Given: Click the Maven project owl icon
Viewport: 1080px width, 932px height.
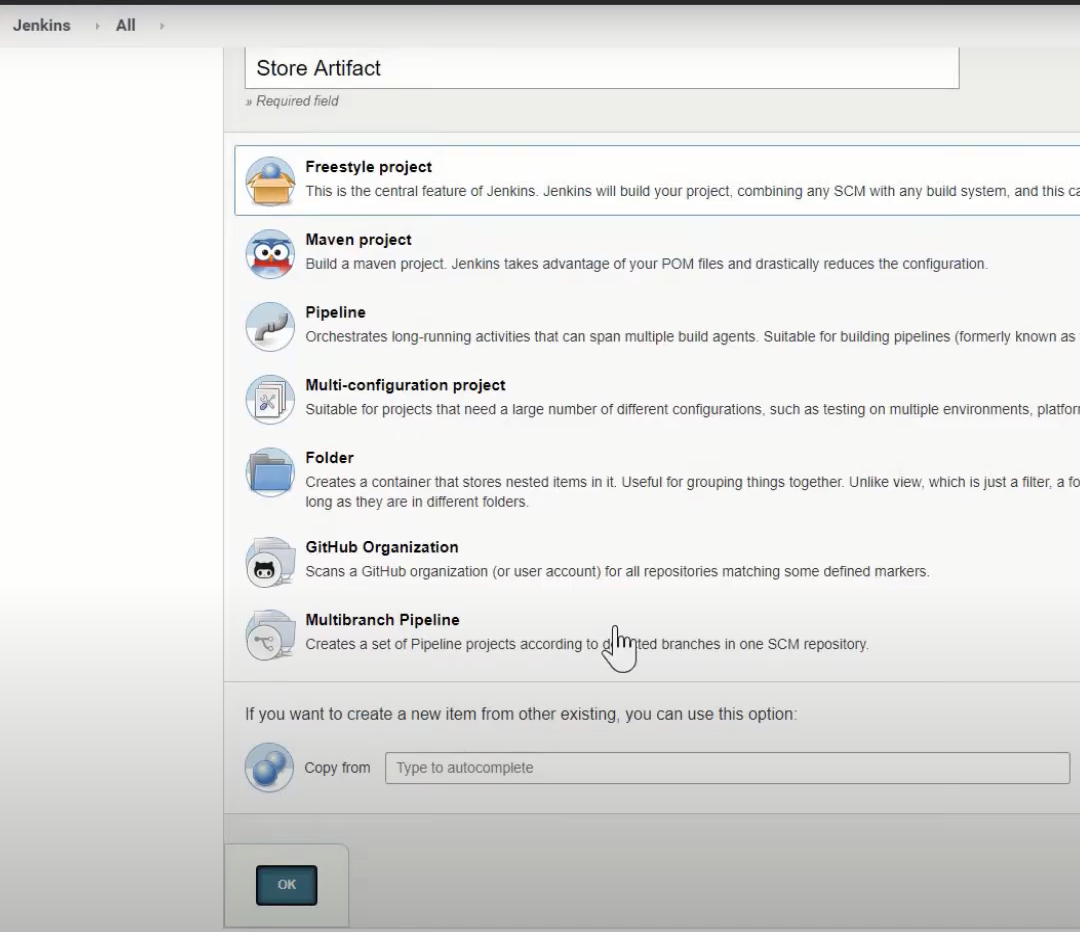Looking at the screenshot, I should pyautogui.click(x=270, y=253).
